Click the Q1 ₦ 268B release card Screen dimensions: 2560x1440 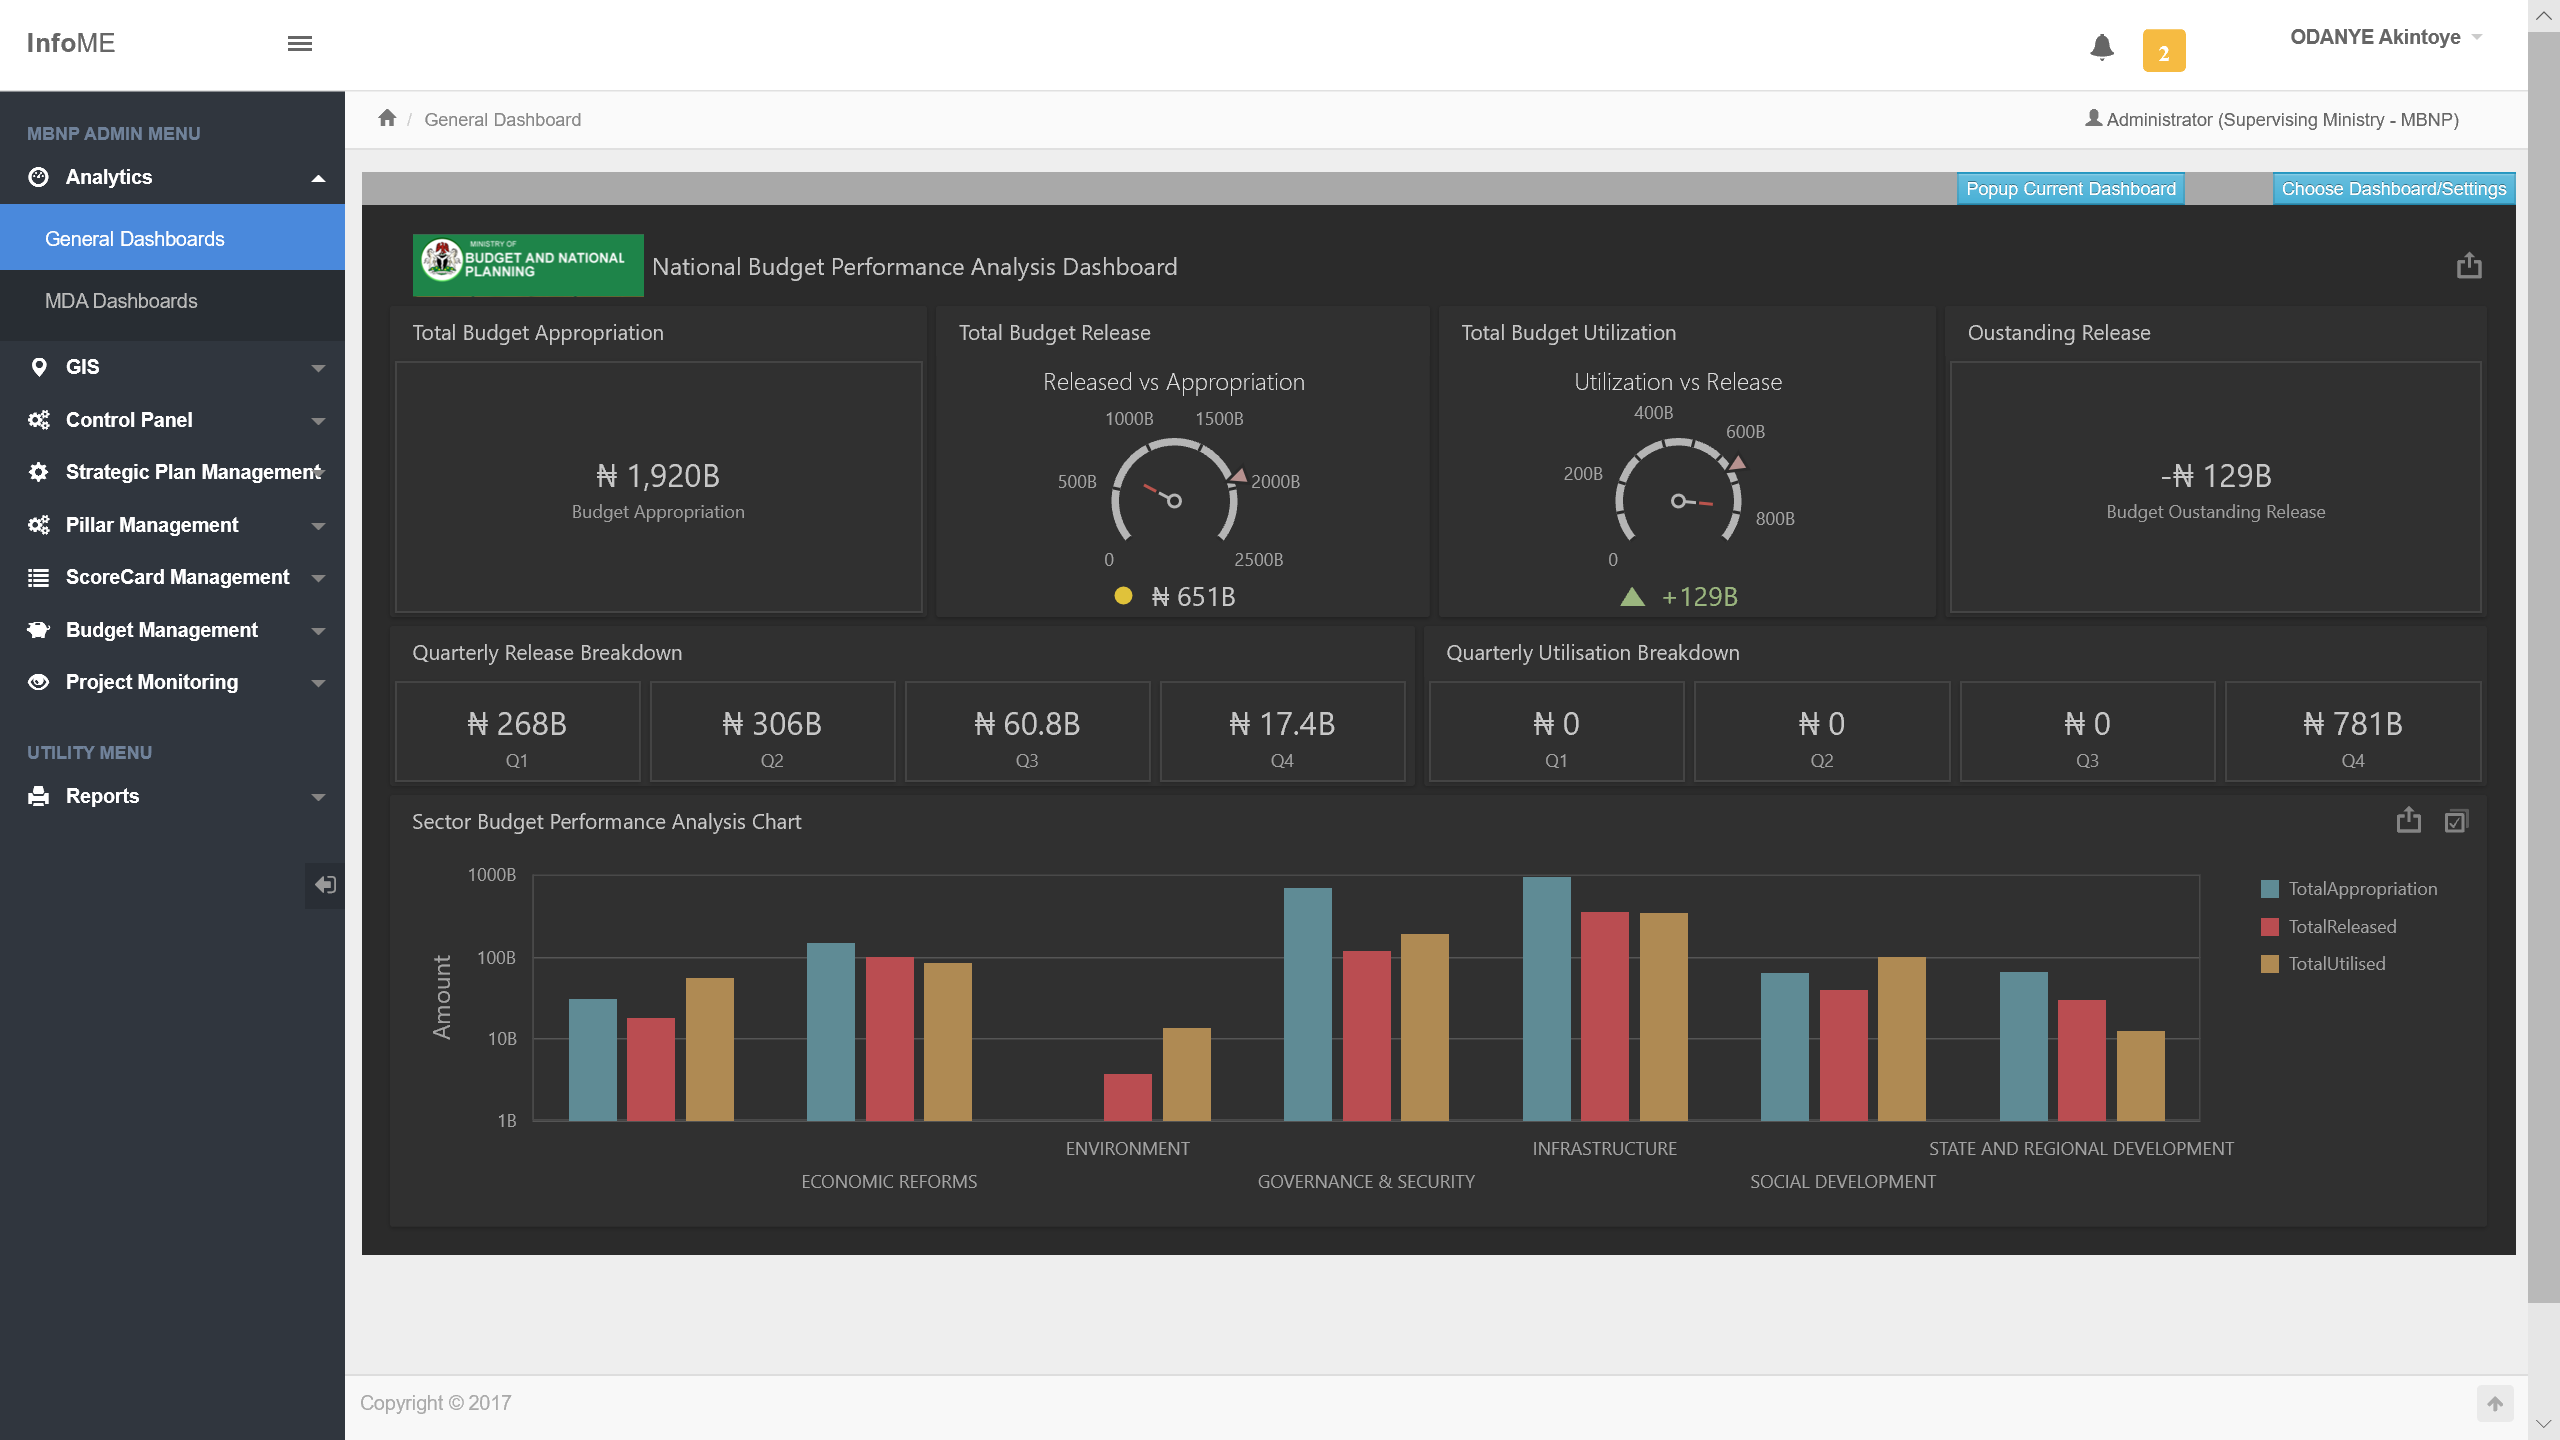pos(517,732)
